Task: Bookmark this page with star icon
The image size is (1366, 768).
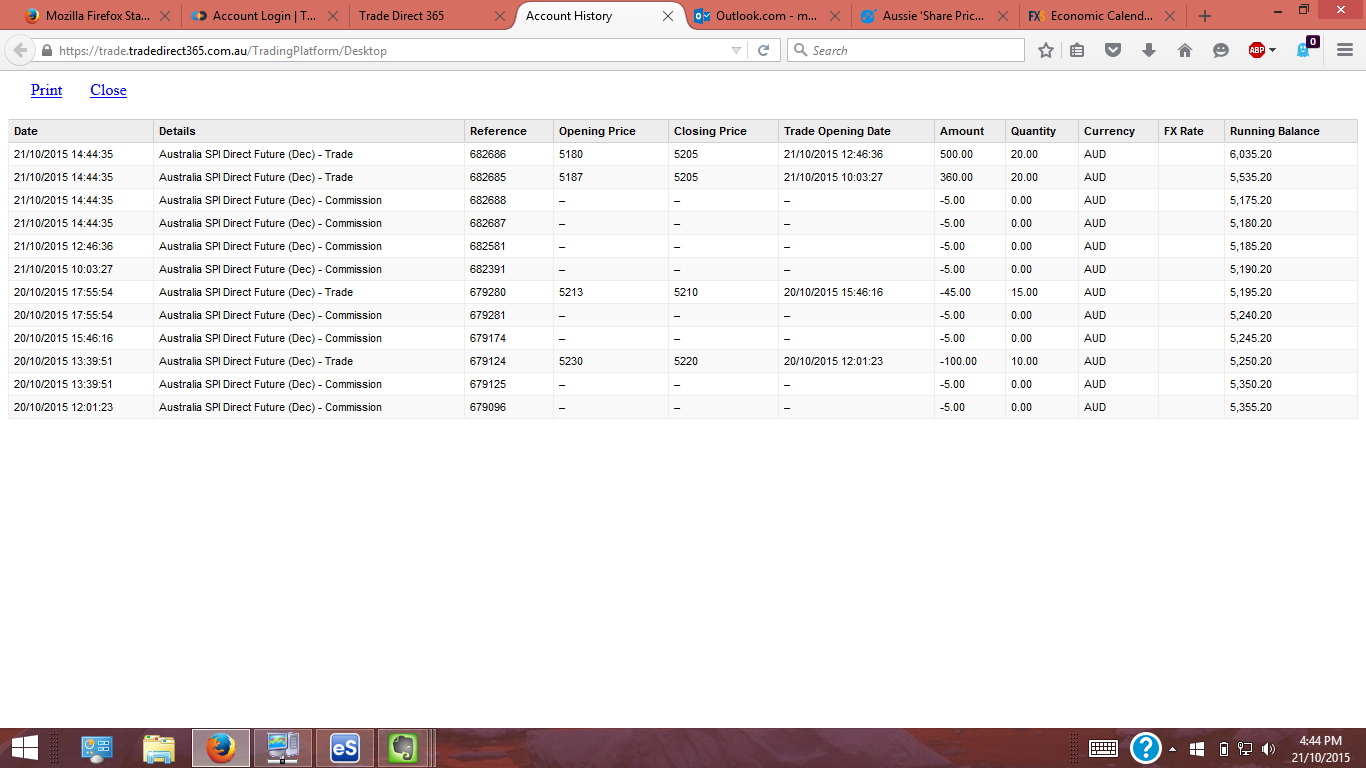Action: click(1046, 50)
